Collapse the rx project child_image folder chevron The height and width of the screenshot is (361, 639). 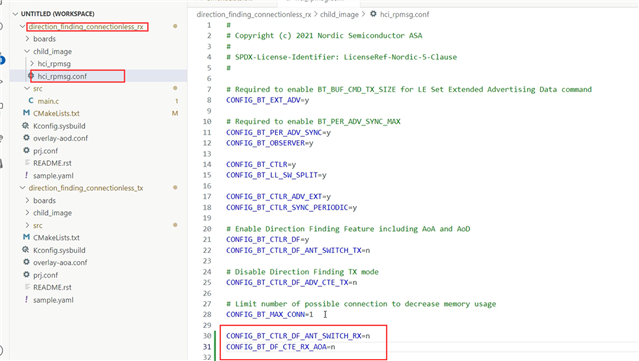tap(27, 51)
